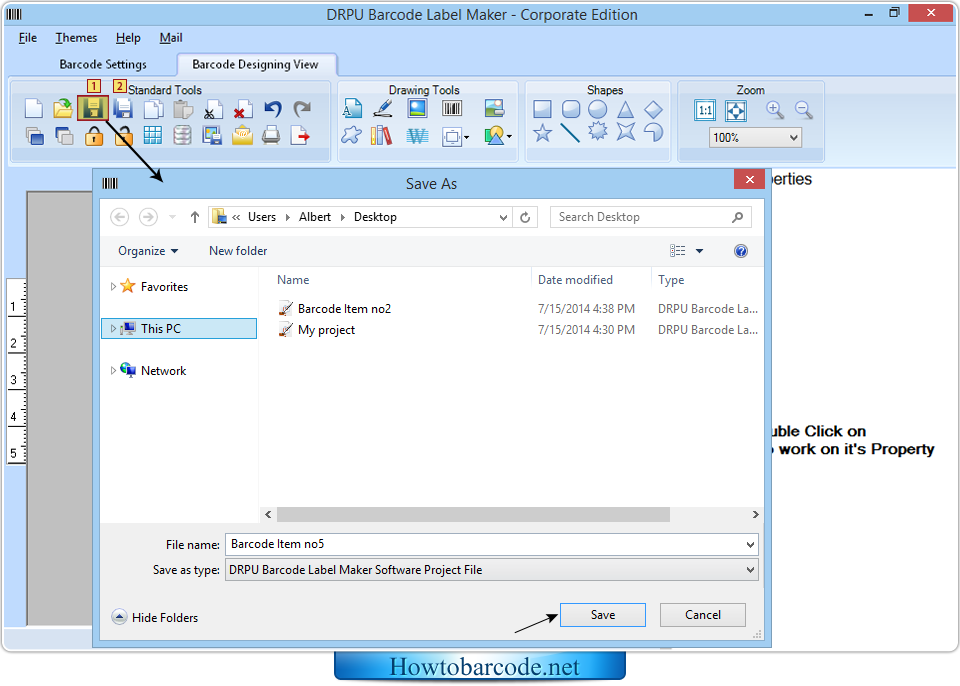Open the File menu

click(x=28, y=38)
